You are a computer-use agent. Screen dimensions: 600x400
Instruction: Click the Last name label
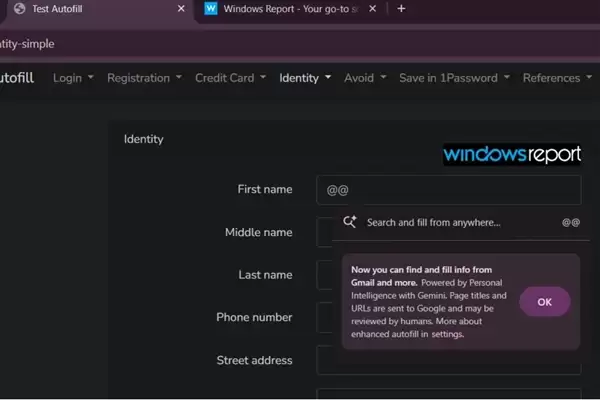pos(265,274)
